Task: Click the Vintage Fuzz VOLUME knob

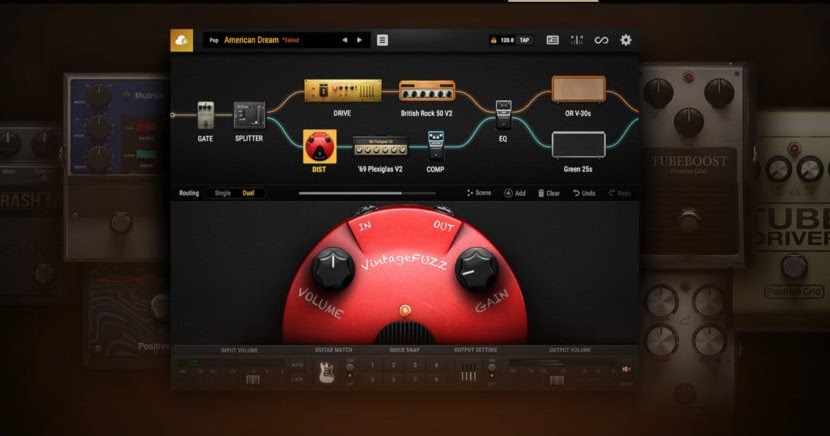Action: coord(332,269)
